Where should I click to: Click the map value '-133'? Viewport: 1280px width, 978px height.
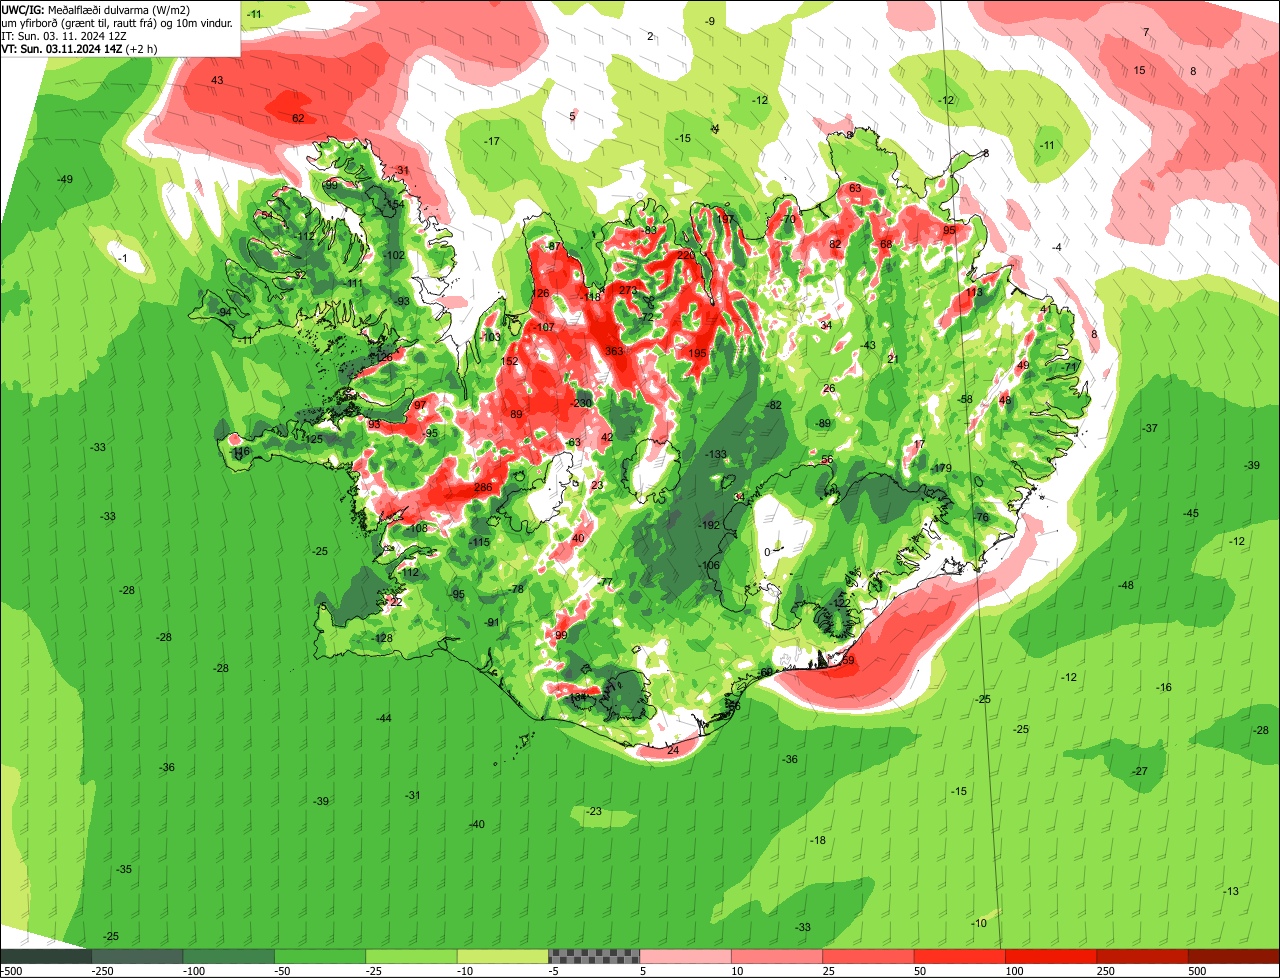click(716, 454)
